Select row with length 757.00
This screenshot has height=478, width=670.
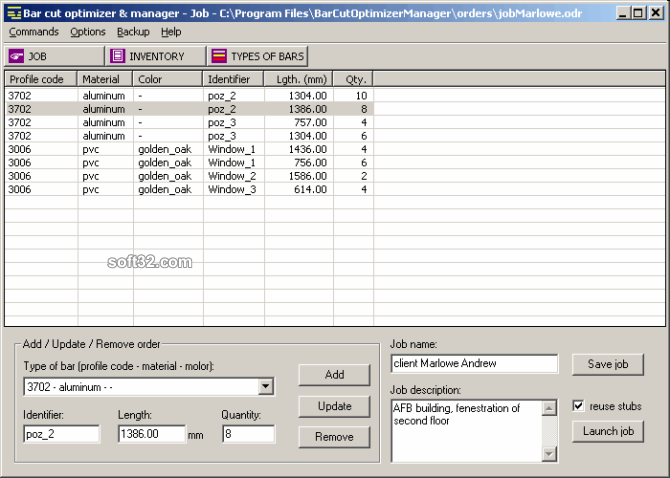189,122
